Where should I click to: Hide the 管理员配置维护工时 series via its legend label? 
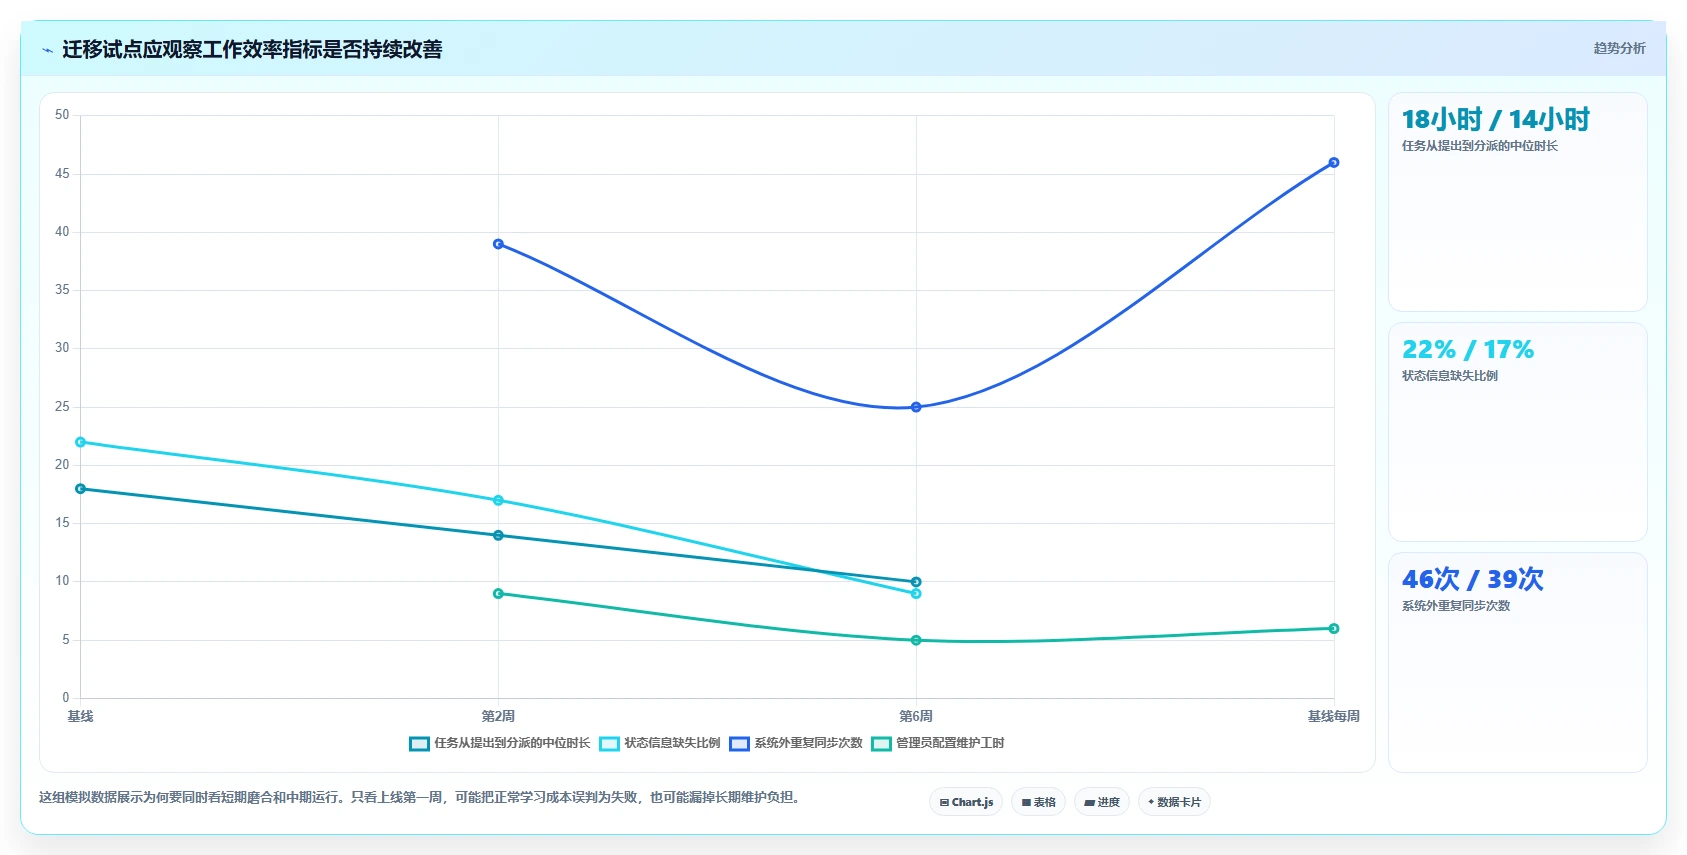click(950, 743)
